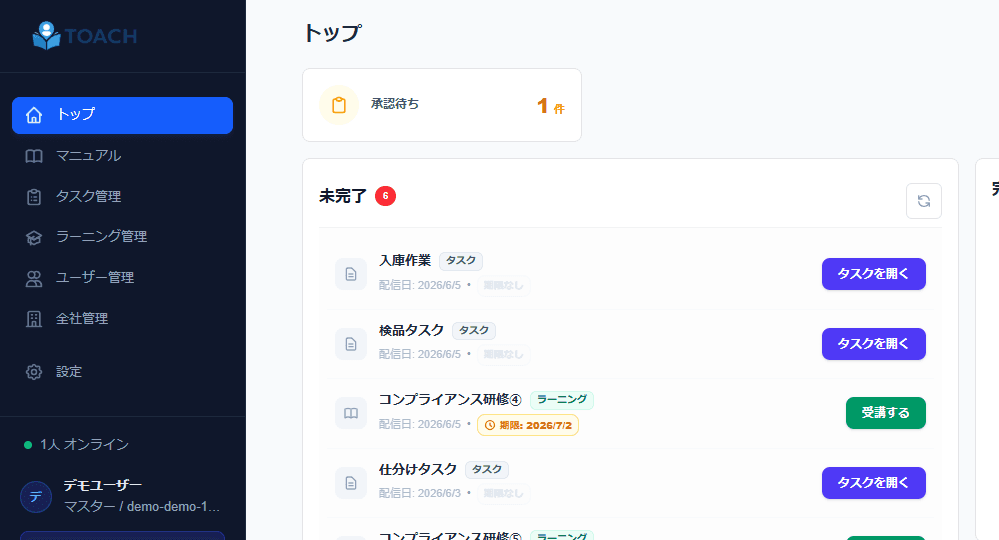Click the gear icon beside 設定

[x=34, y=372]
